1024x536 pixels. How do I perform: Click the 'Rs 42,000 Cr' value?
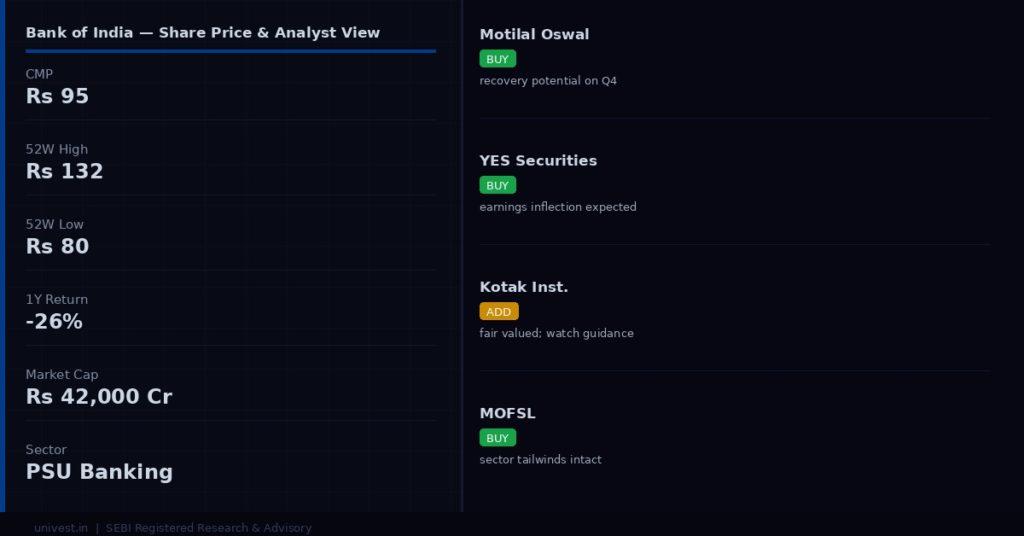(x=99, y=396)
